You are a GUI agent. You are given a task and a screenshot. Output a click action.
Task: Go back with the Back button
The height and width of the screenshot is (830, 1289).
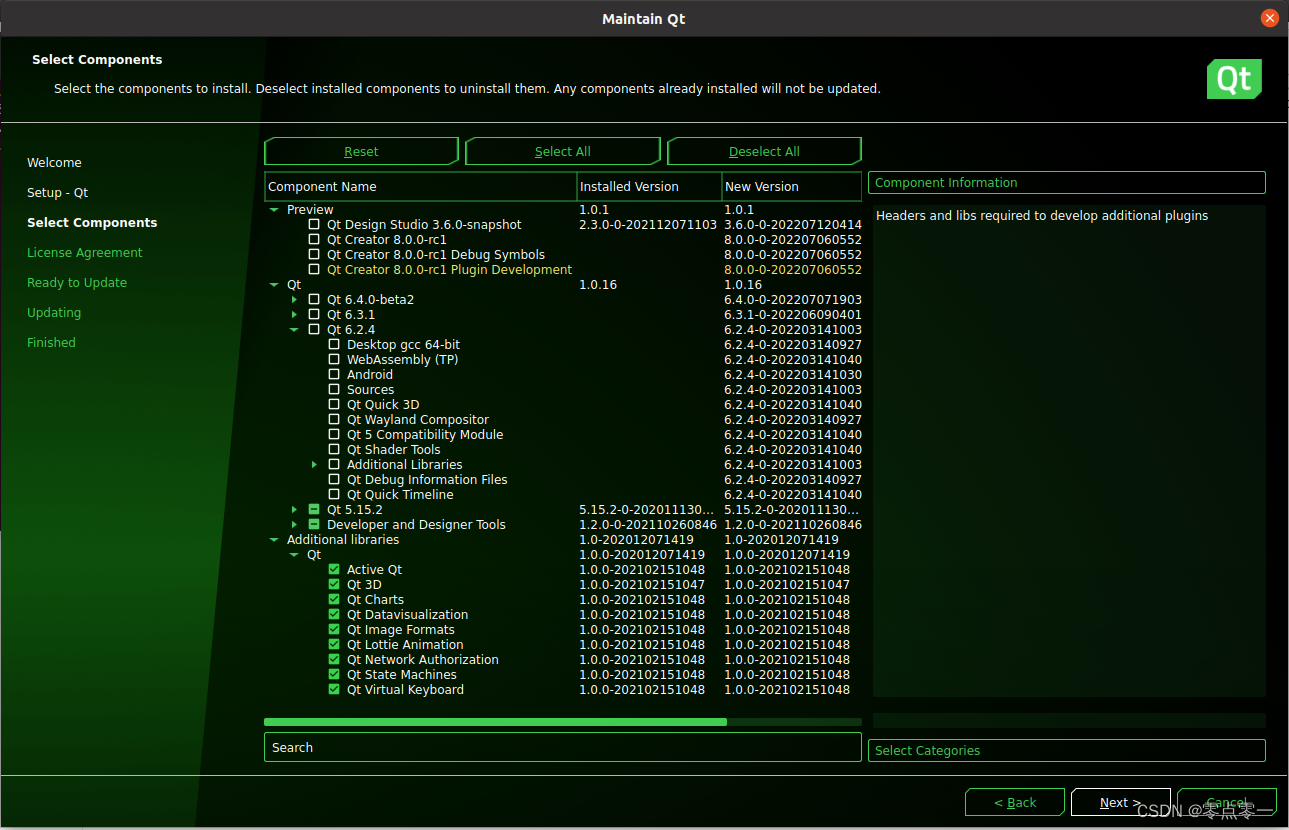pos(1015,802)
